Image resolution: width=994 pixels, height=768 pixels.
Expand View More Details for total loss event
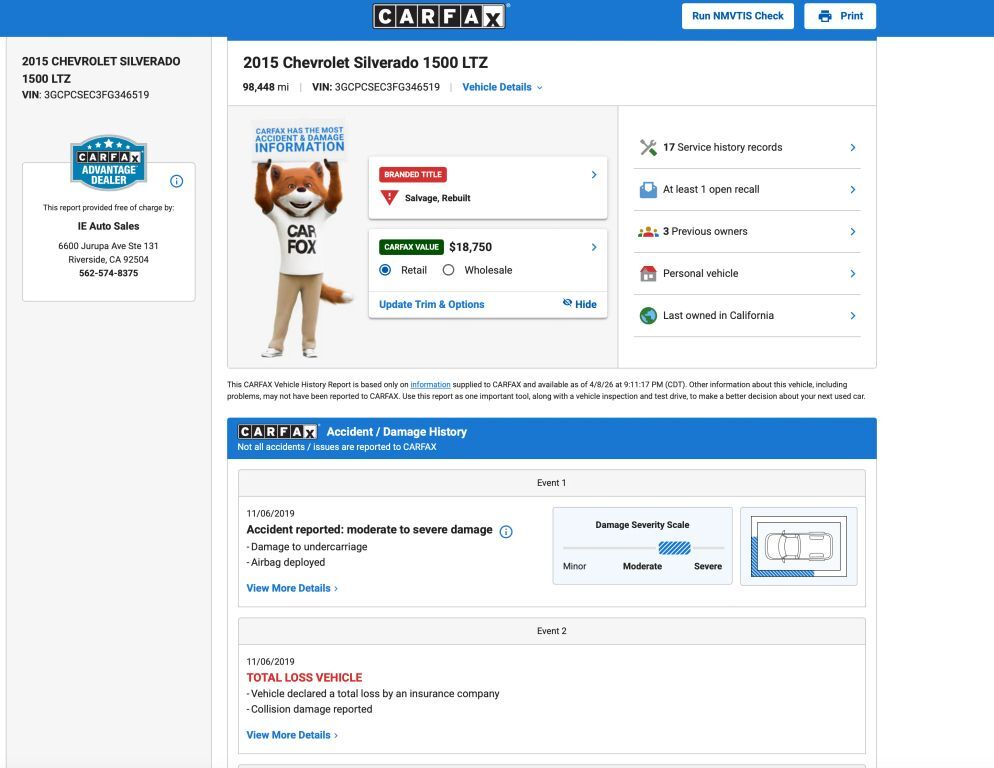coord(292,735)
